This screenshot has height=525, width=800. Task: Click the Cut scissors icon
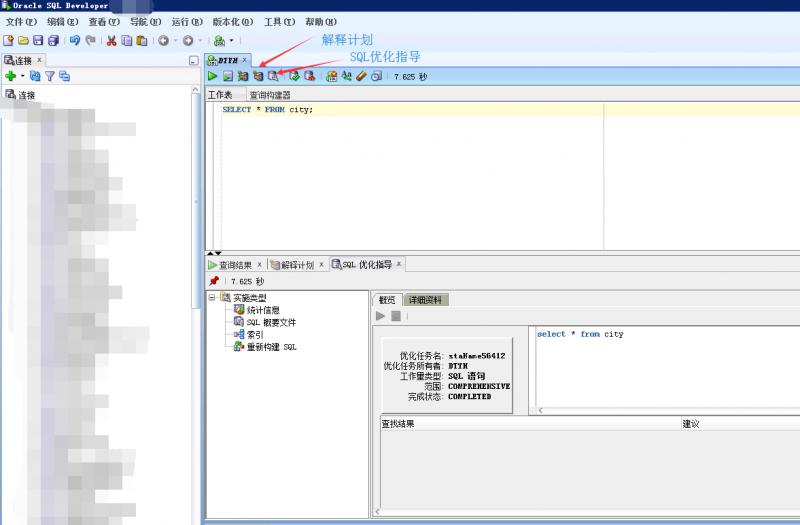[111, 40]
